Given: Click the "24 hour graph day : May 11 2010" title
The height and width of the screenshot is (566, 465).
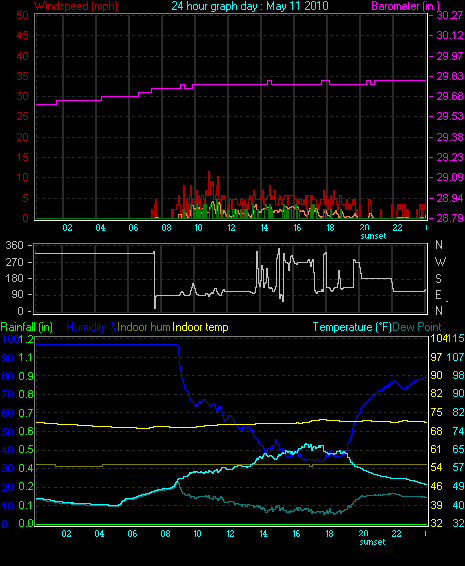Looking at the screenshot, I should pos(250,6).
